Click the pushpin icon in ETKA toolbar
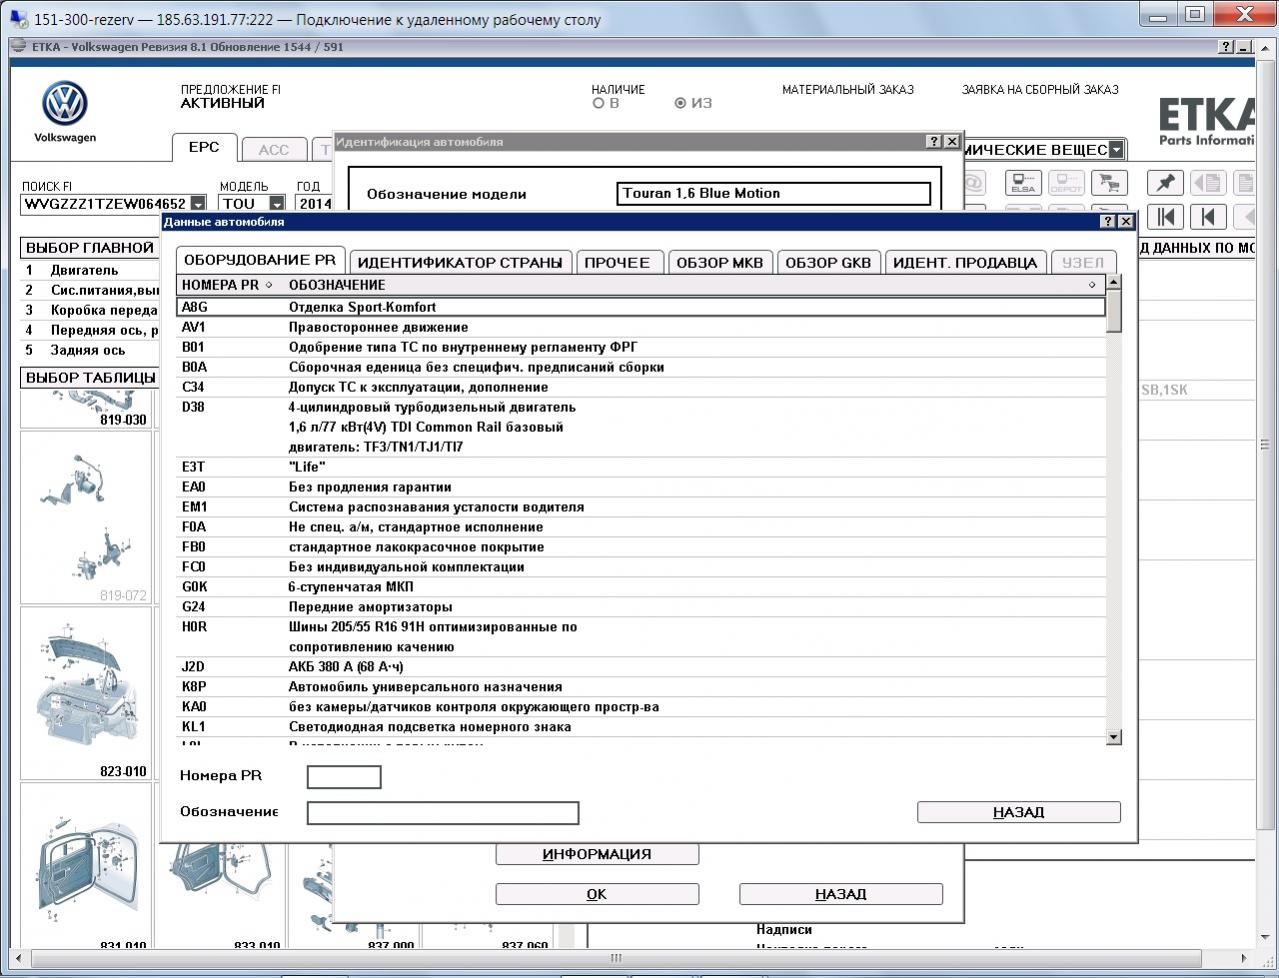The width and height of the screenshot is (1279, 978). (1165, 183)
